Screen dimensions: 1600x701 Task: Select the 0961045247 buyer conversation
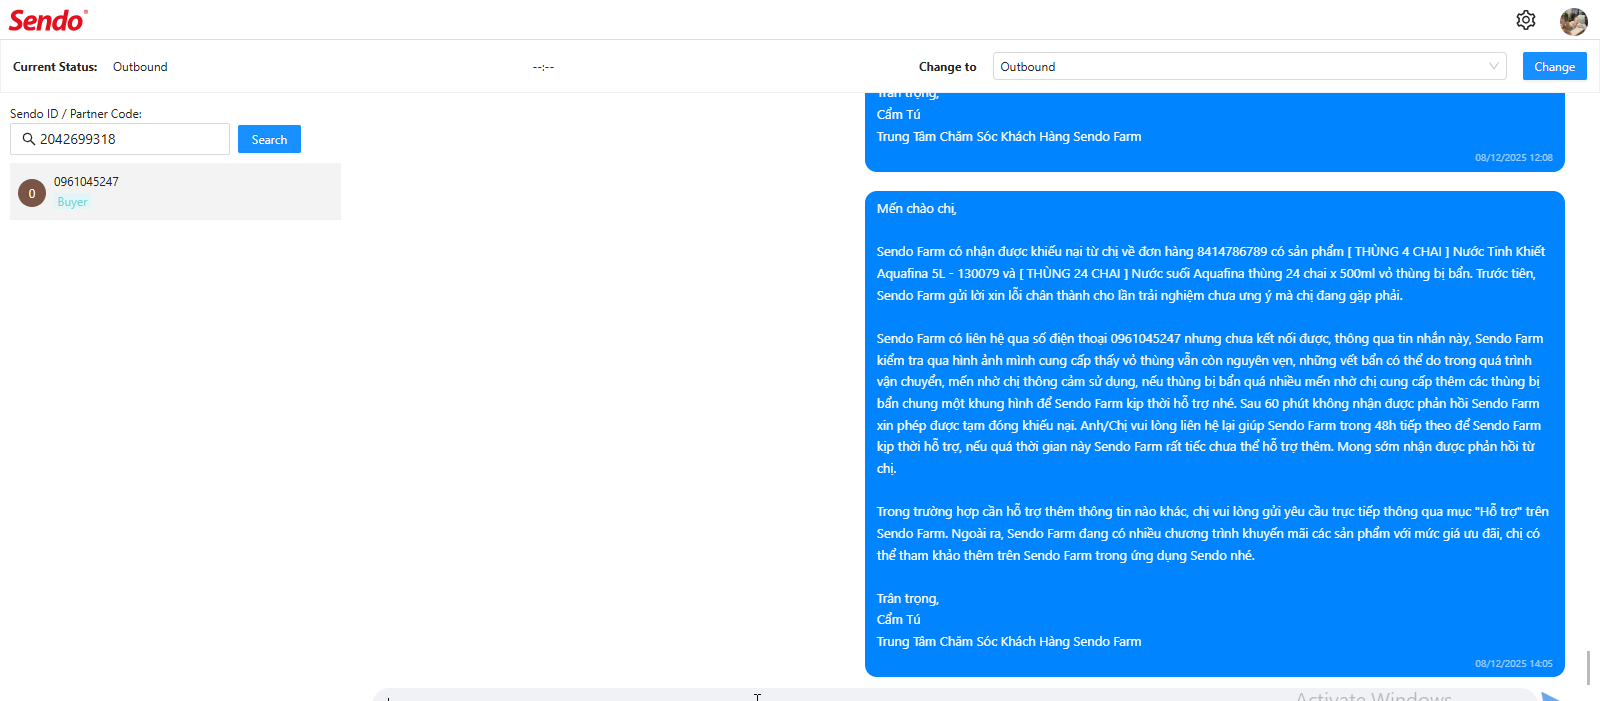[175, 192]
